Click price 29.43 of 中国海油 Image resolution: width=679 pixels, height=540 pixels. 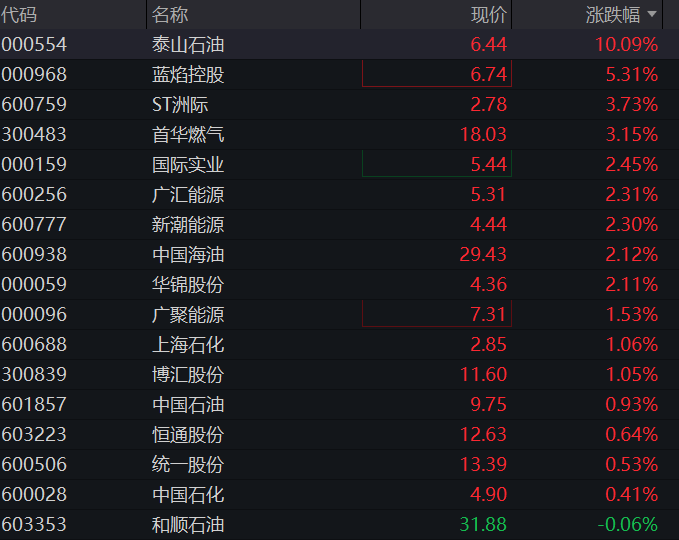point(483,254)
